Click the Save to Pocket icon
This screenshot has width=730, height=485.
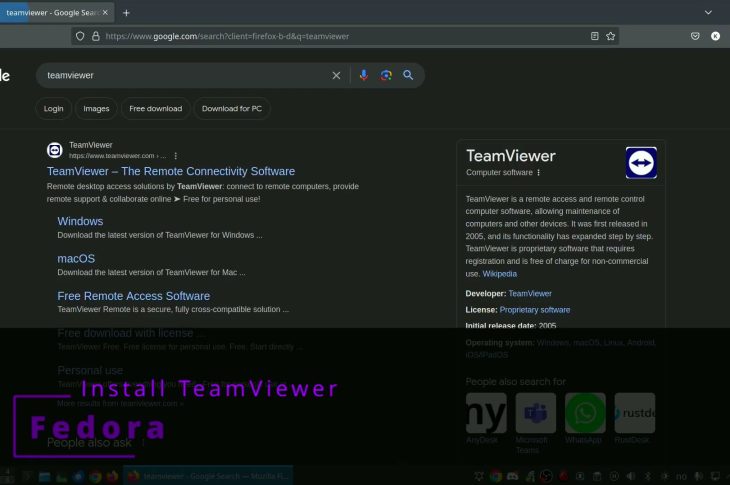pyautogui.click(x=695, y=36)
